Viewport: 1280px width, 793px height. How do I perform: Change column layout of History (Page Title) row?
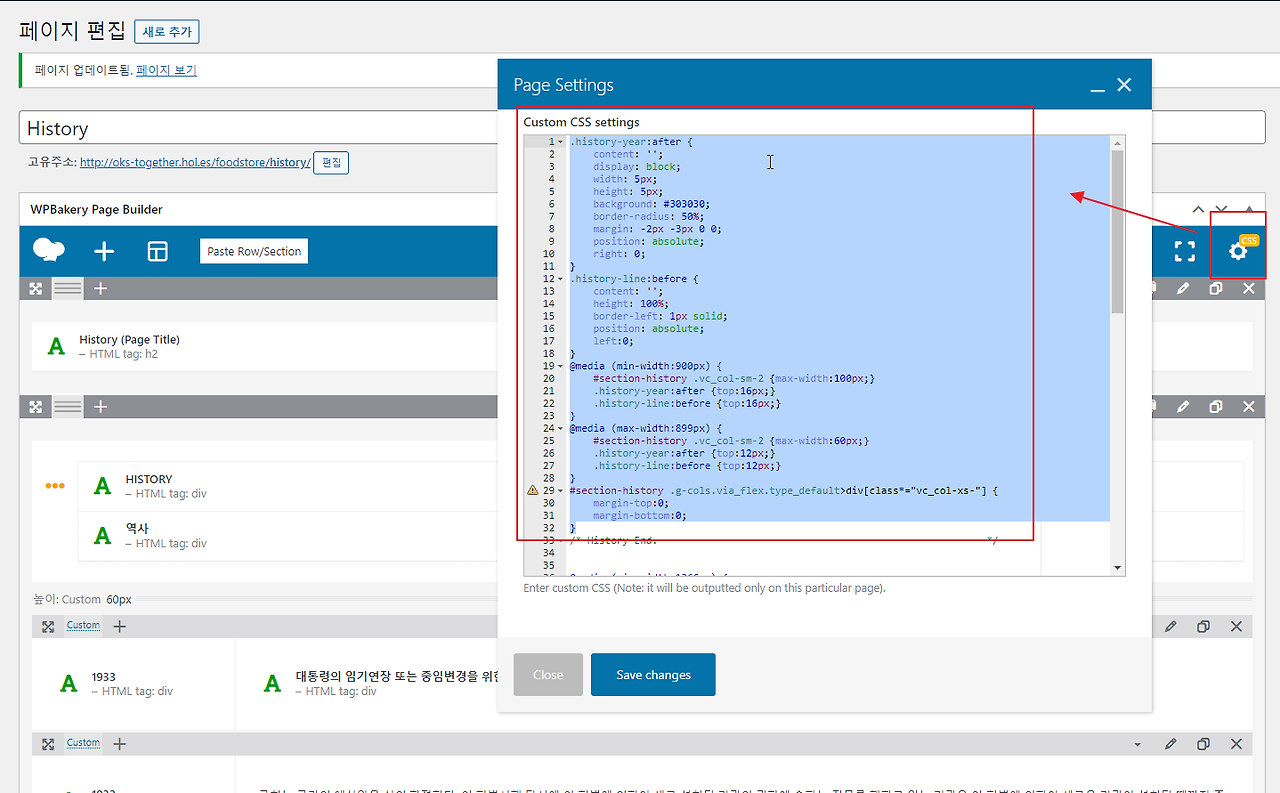[x=68, y=288]
